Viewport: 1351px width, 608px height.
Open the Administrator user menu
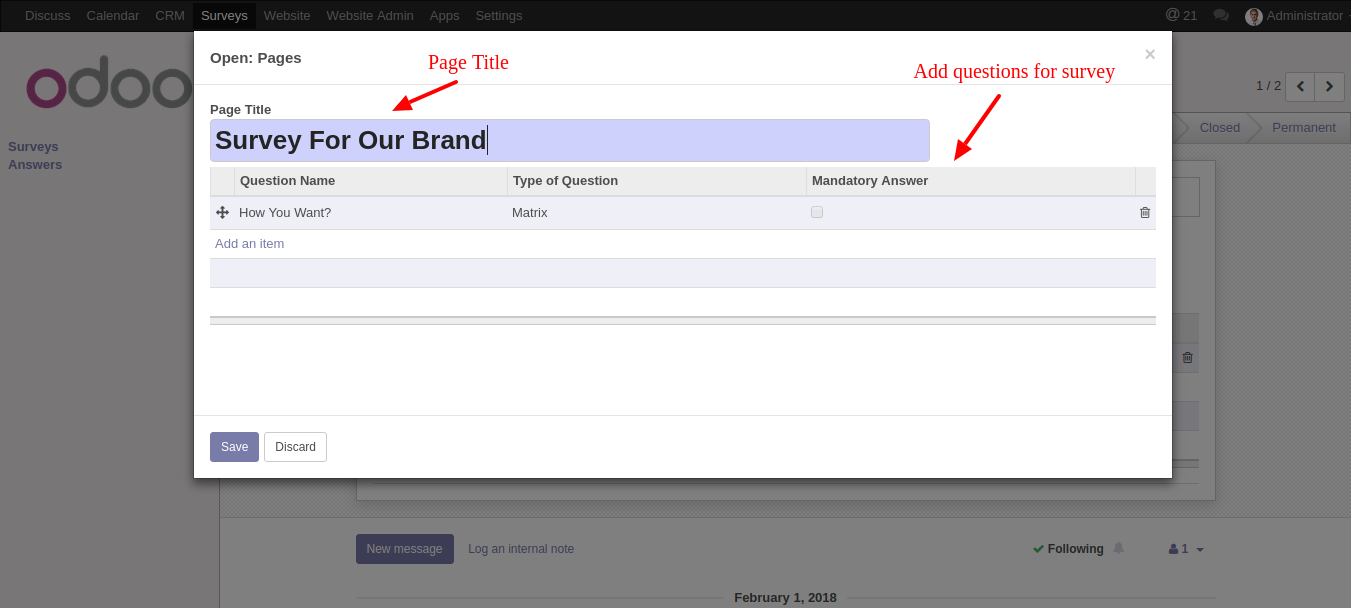pyautogui.click(x=1296, y=15)
